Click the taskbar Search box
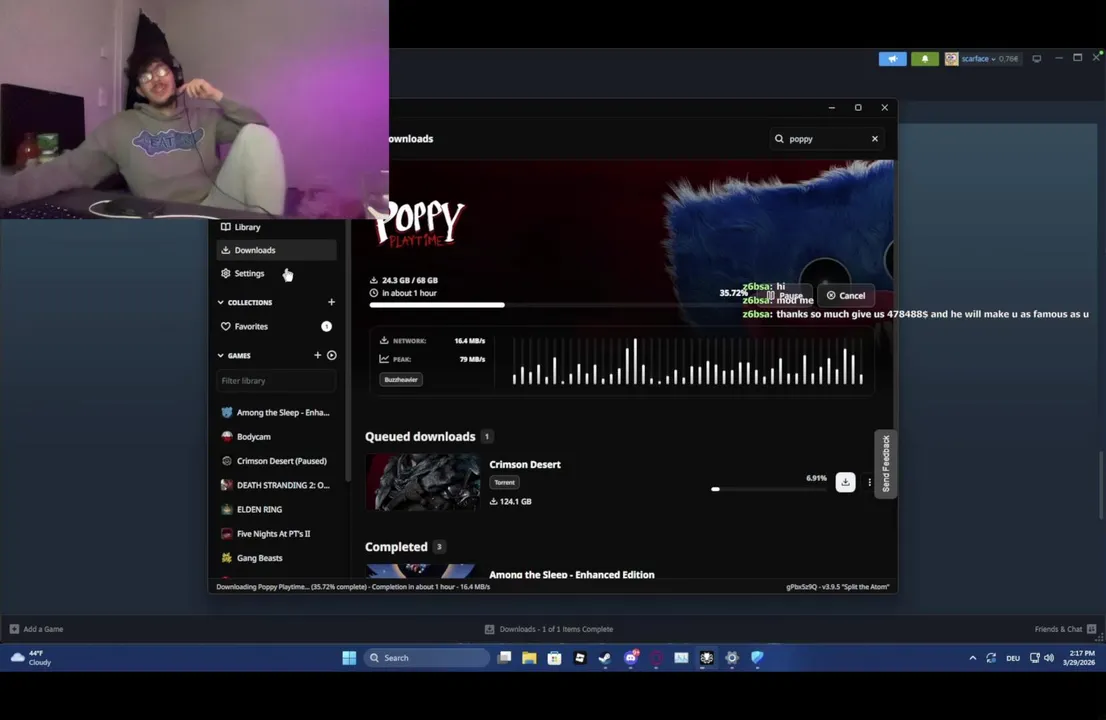Viewport: 1106px width, 720px height. pyautogui.click(x=427, y=658)
